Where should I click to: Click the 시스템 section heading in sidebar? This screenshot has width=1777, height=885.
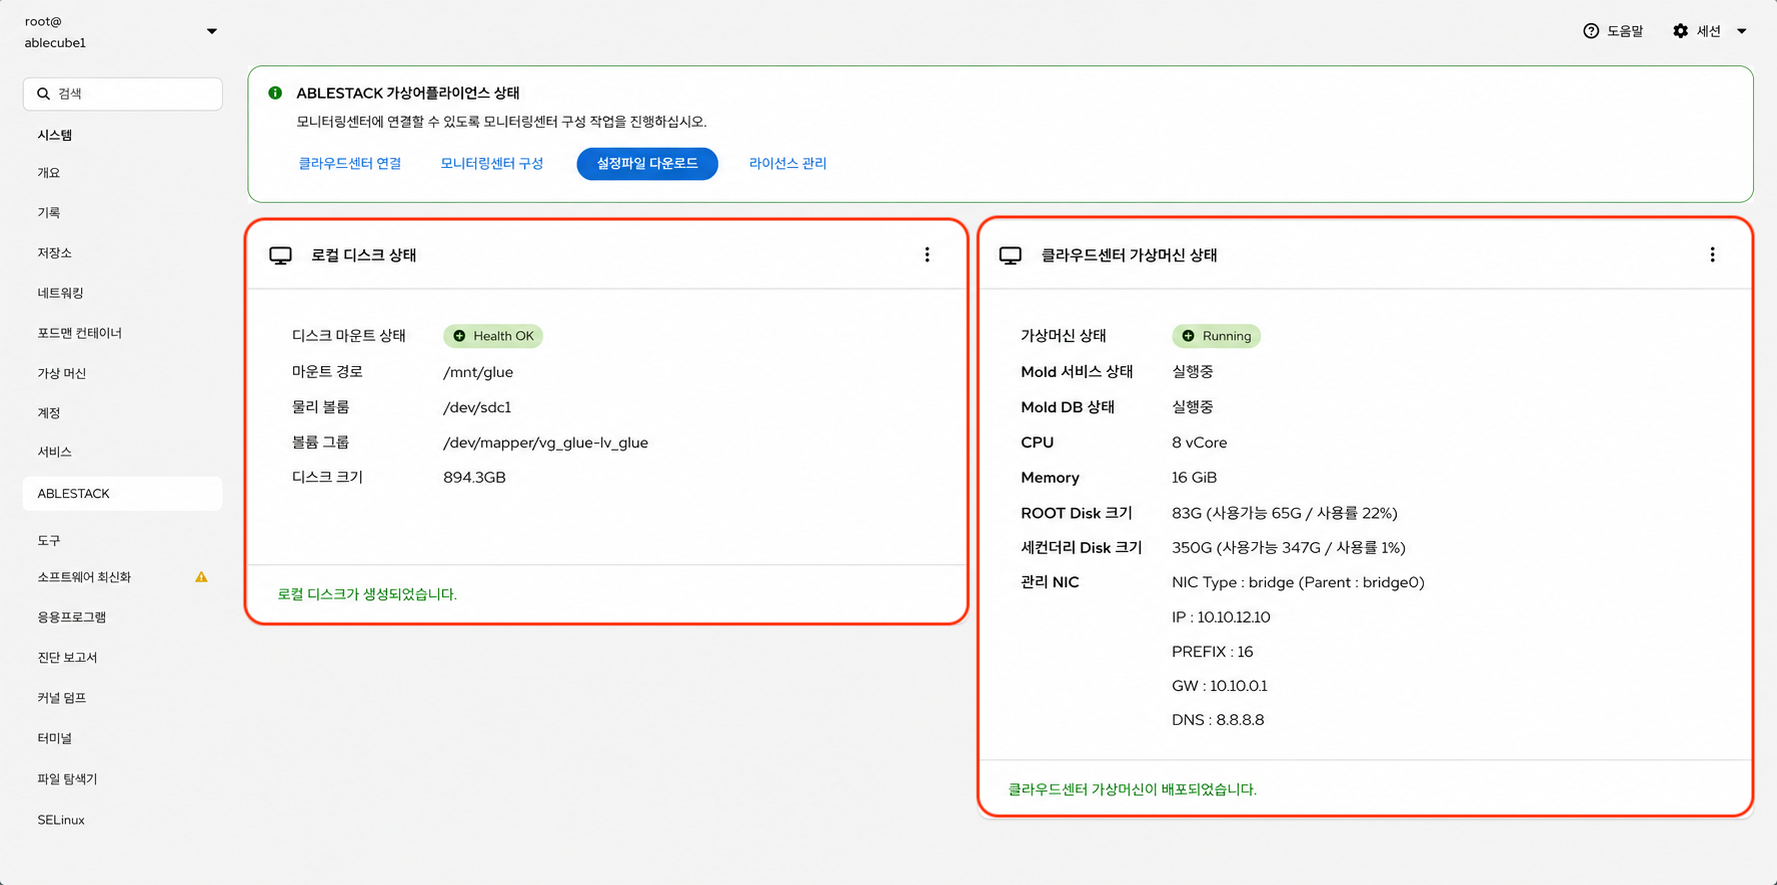[x=55, y=135]
